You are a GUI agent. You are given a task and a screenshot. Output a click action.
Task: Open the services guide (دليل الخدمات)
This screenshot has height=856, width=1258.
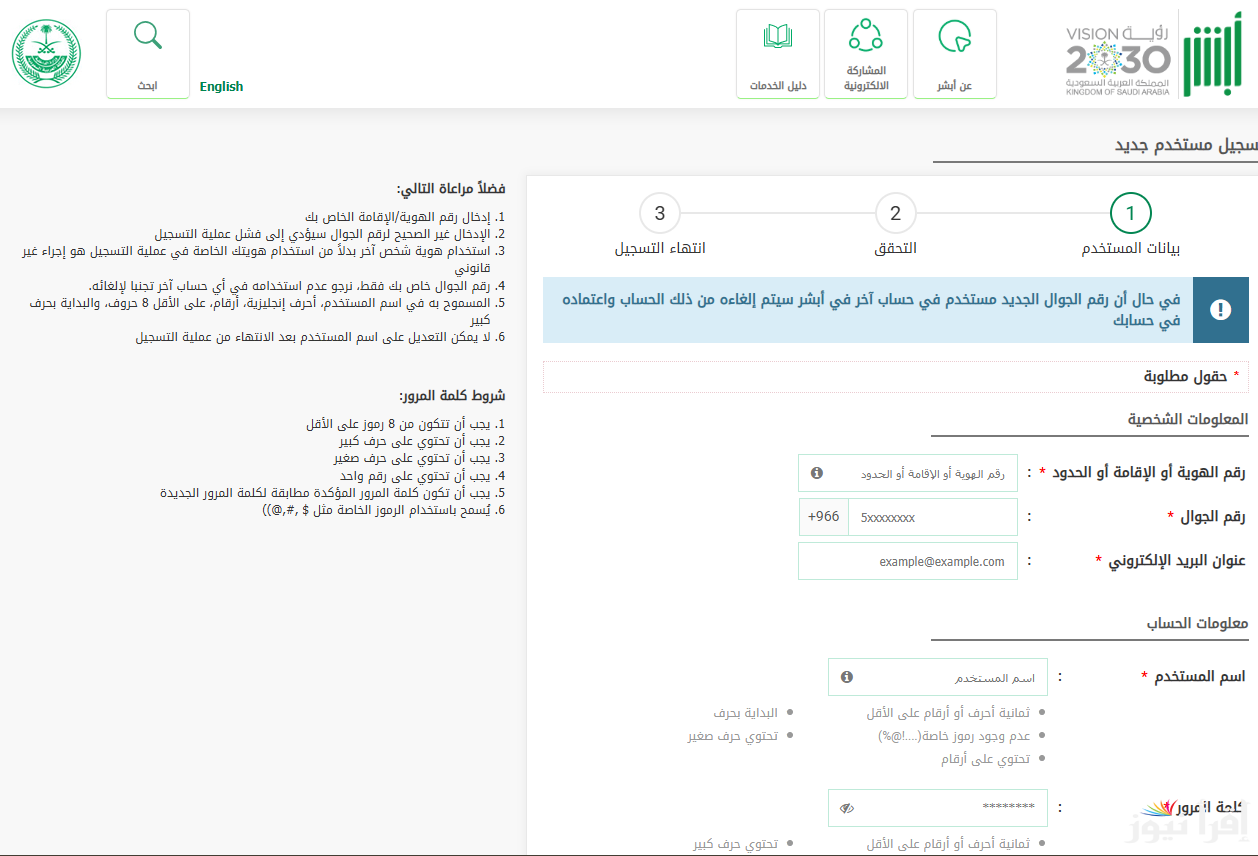click(x=778, y=54)
